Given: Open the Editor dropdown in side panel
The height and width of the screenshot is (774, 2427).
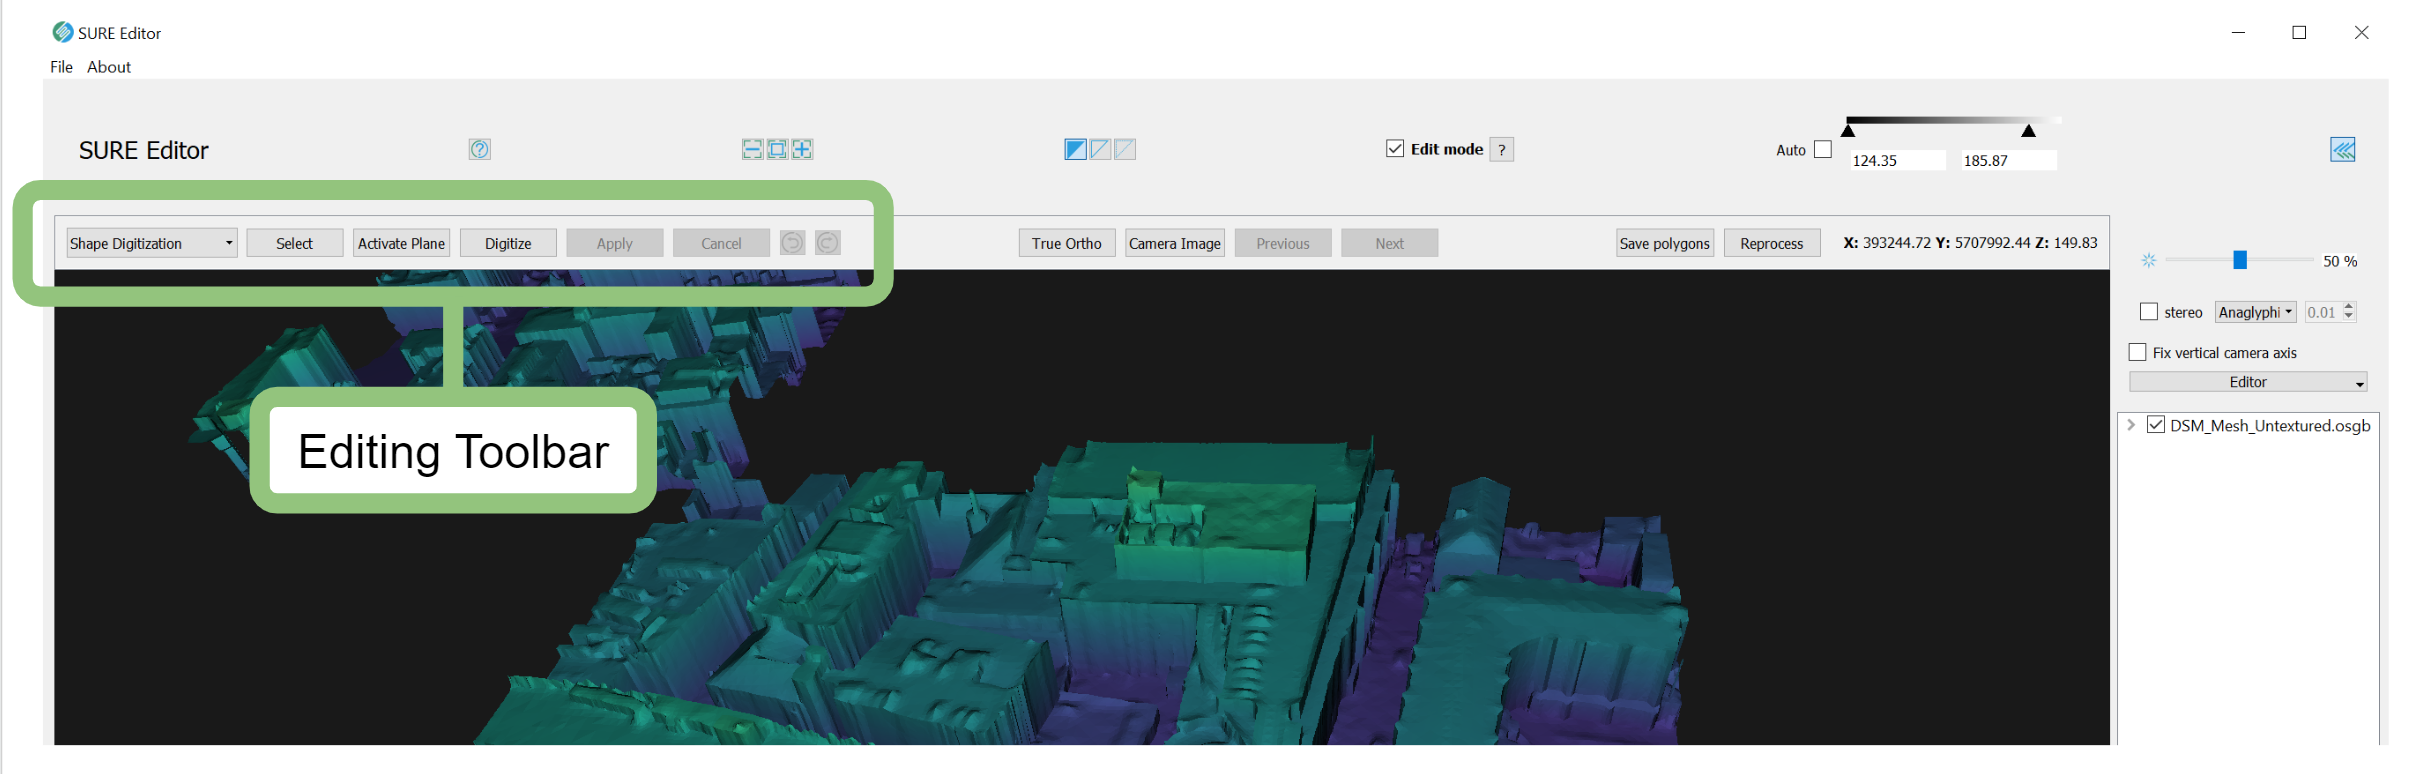Looking at the screenshot, I should pos(2248,382).
